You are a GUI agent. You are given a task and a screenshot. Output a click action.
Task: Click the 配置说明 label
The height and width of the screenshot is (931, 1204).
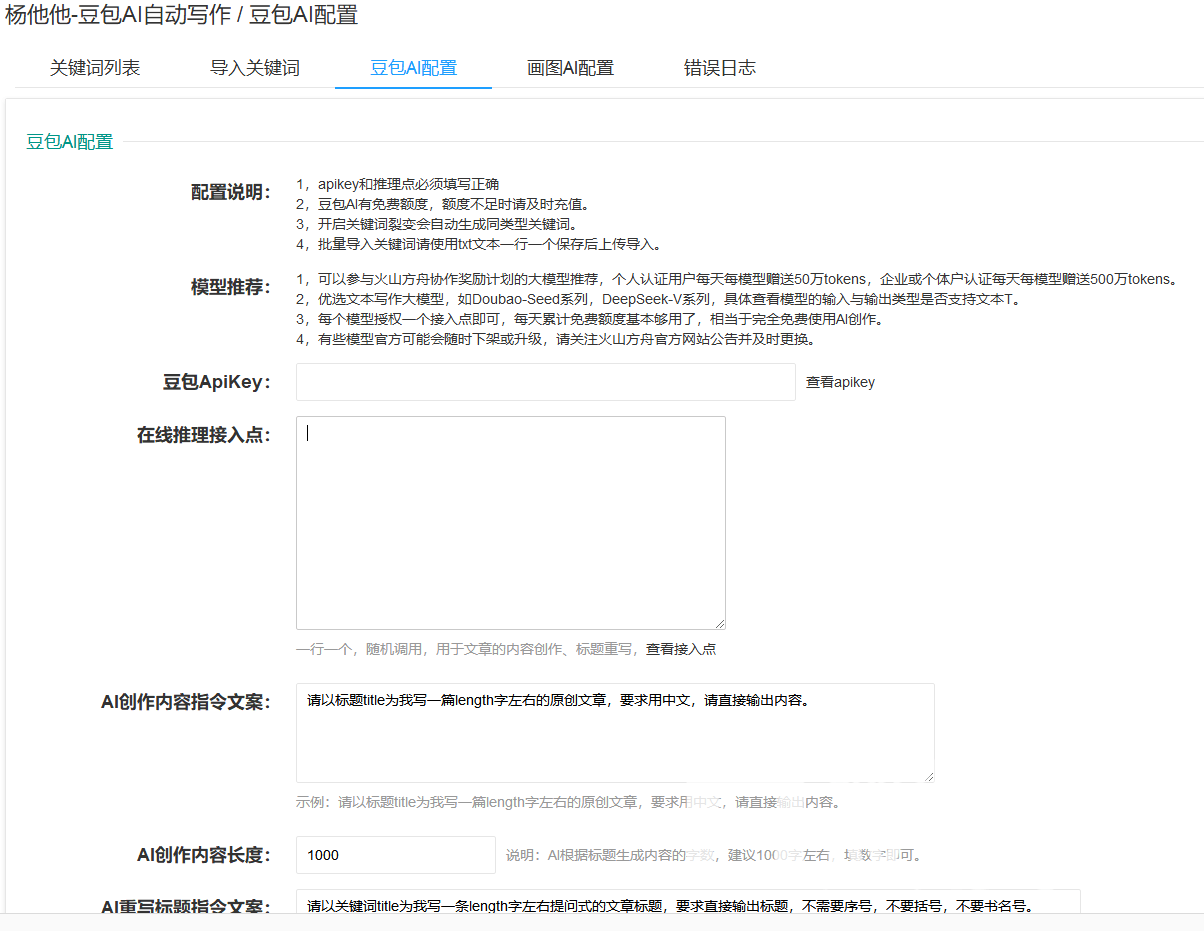[230, 192]
